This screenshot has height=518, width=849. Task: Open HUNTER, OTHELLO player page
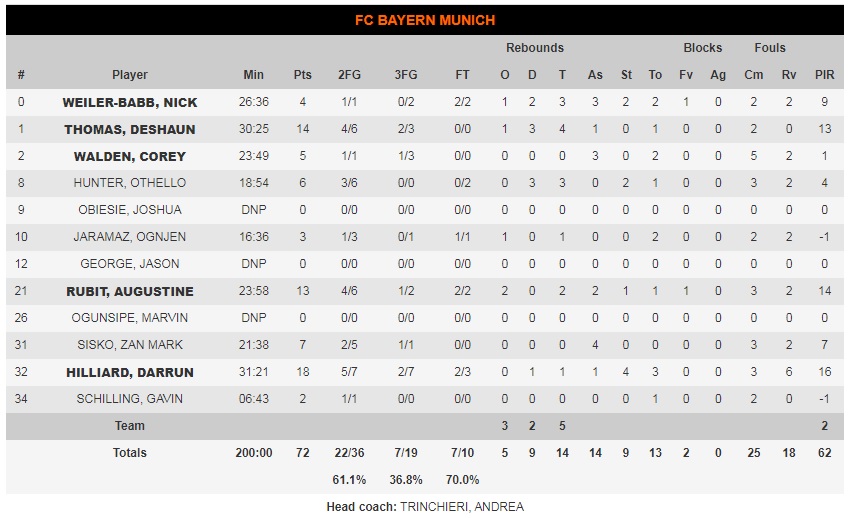click(129, 183)
